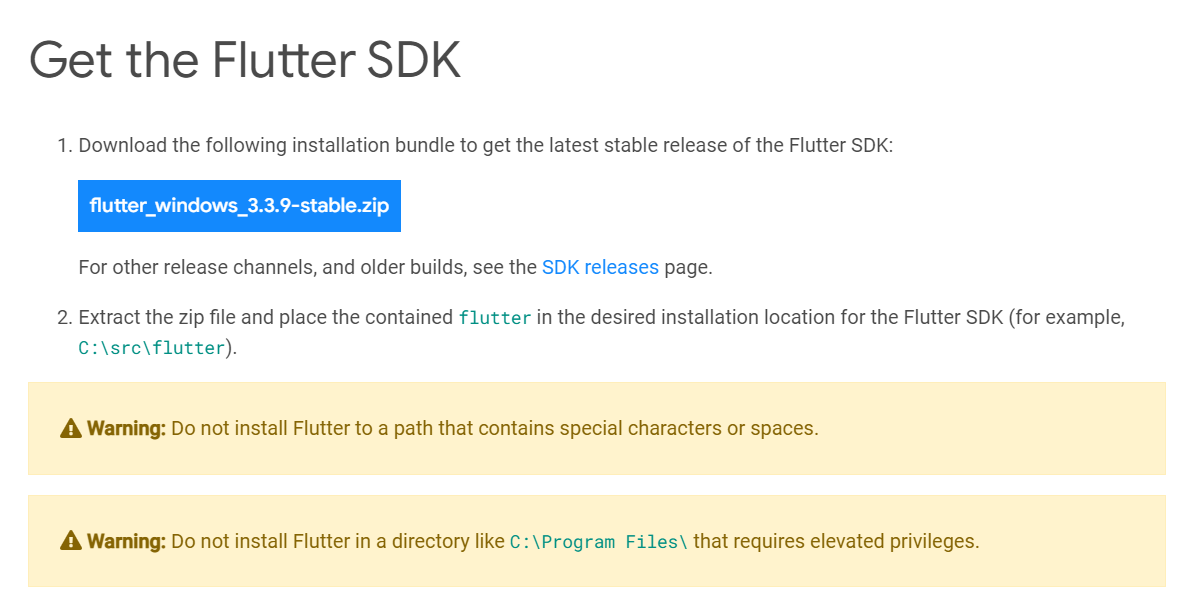Select the C:\src\flutter example path
This screenshot has width=1182, height=599.
coord(152,348)
